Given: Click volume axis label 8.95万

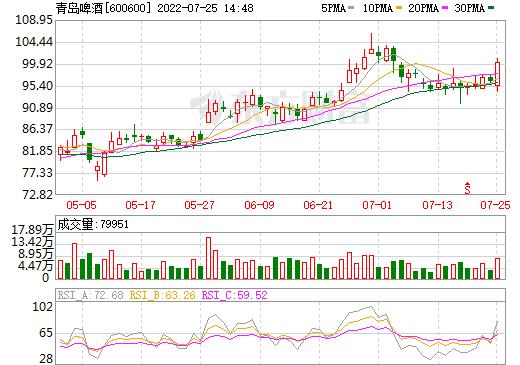Looking at the screenshot, I should pos(35,254).
